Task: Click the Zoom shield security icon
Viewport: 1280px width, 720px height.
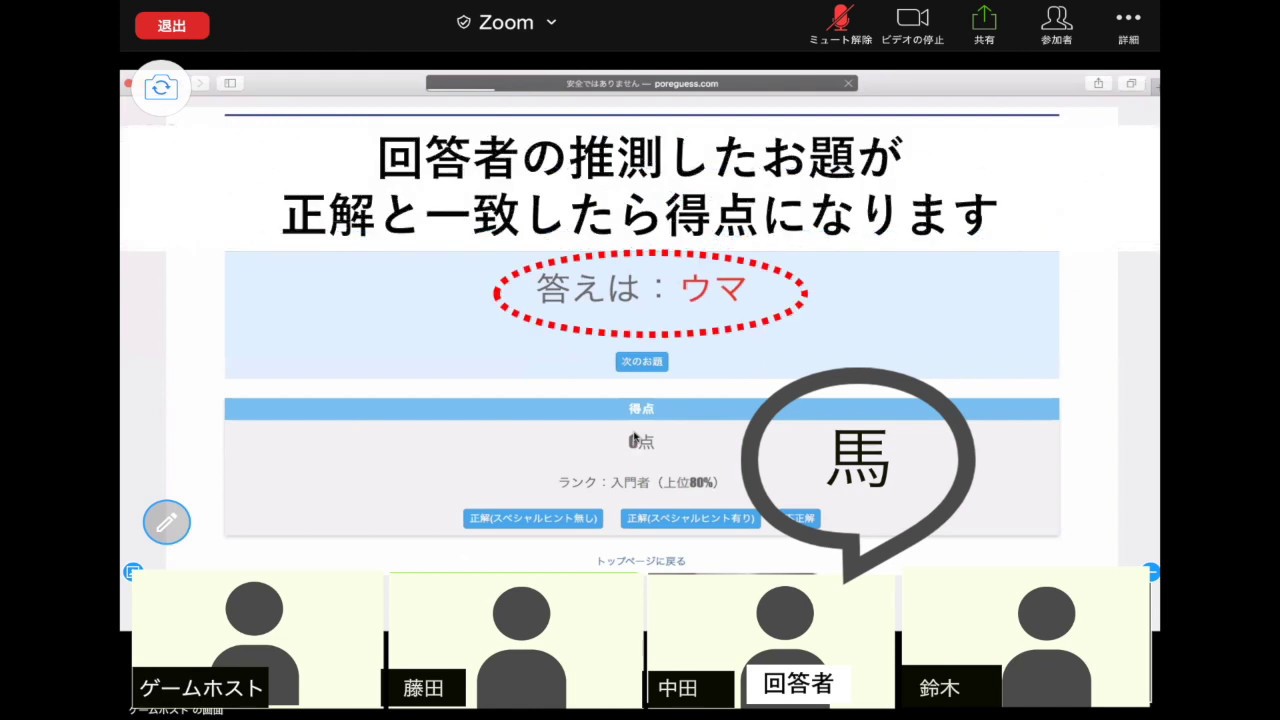Action: 463,22
